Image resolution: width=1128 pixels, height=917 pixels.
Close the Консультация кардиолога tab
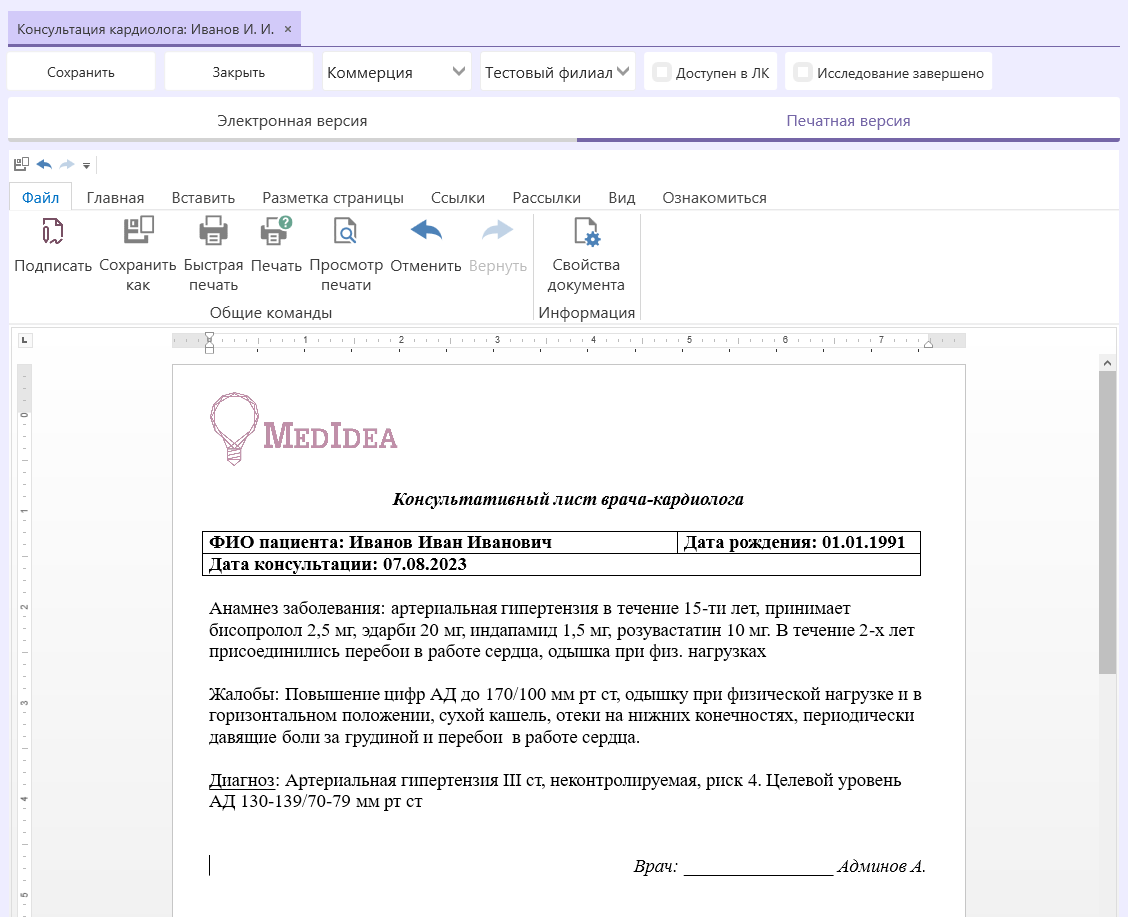(x=288, y=29)
